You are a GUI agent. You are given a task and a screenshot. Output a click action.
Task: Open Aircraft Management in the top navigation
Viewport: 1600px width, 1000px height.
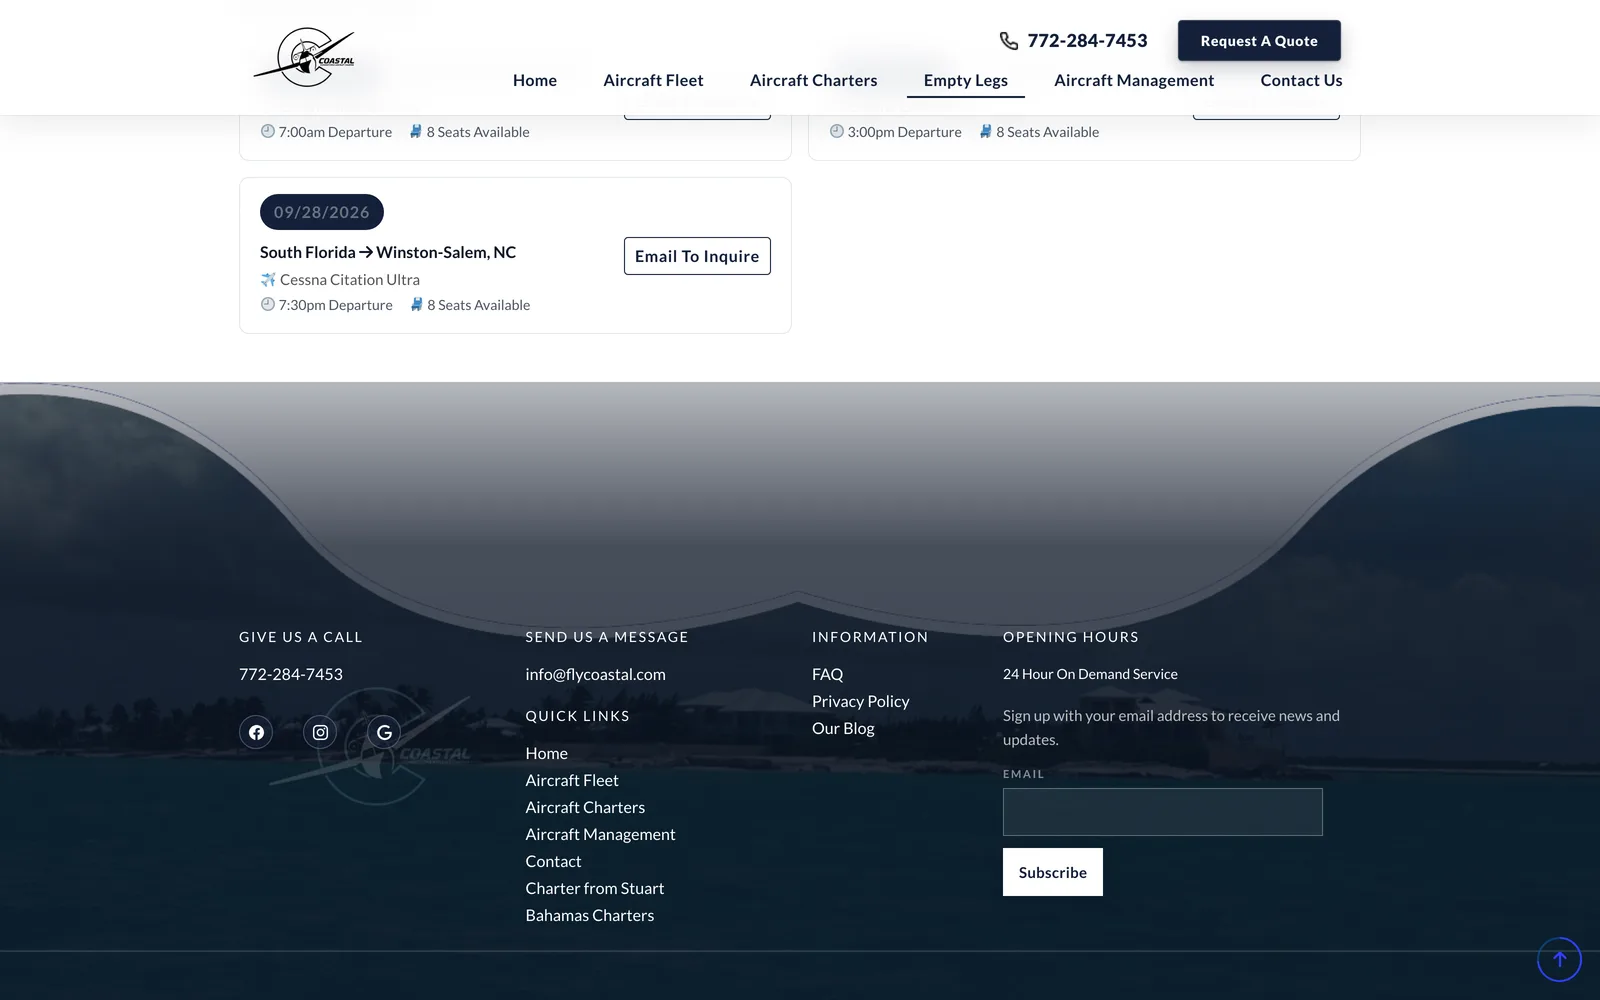(1134, 80)
